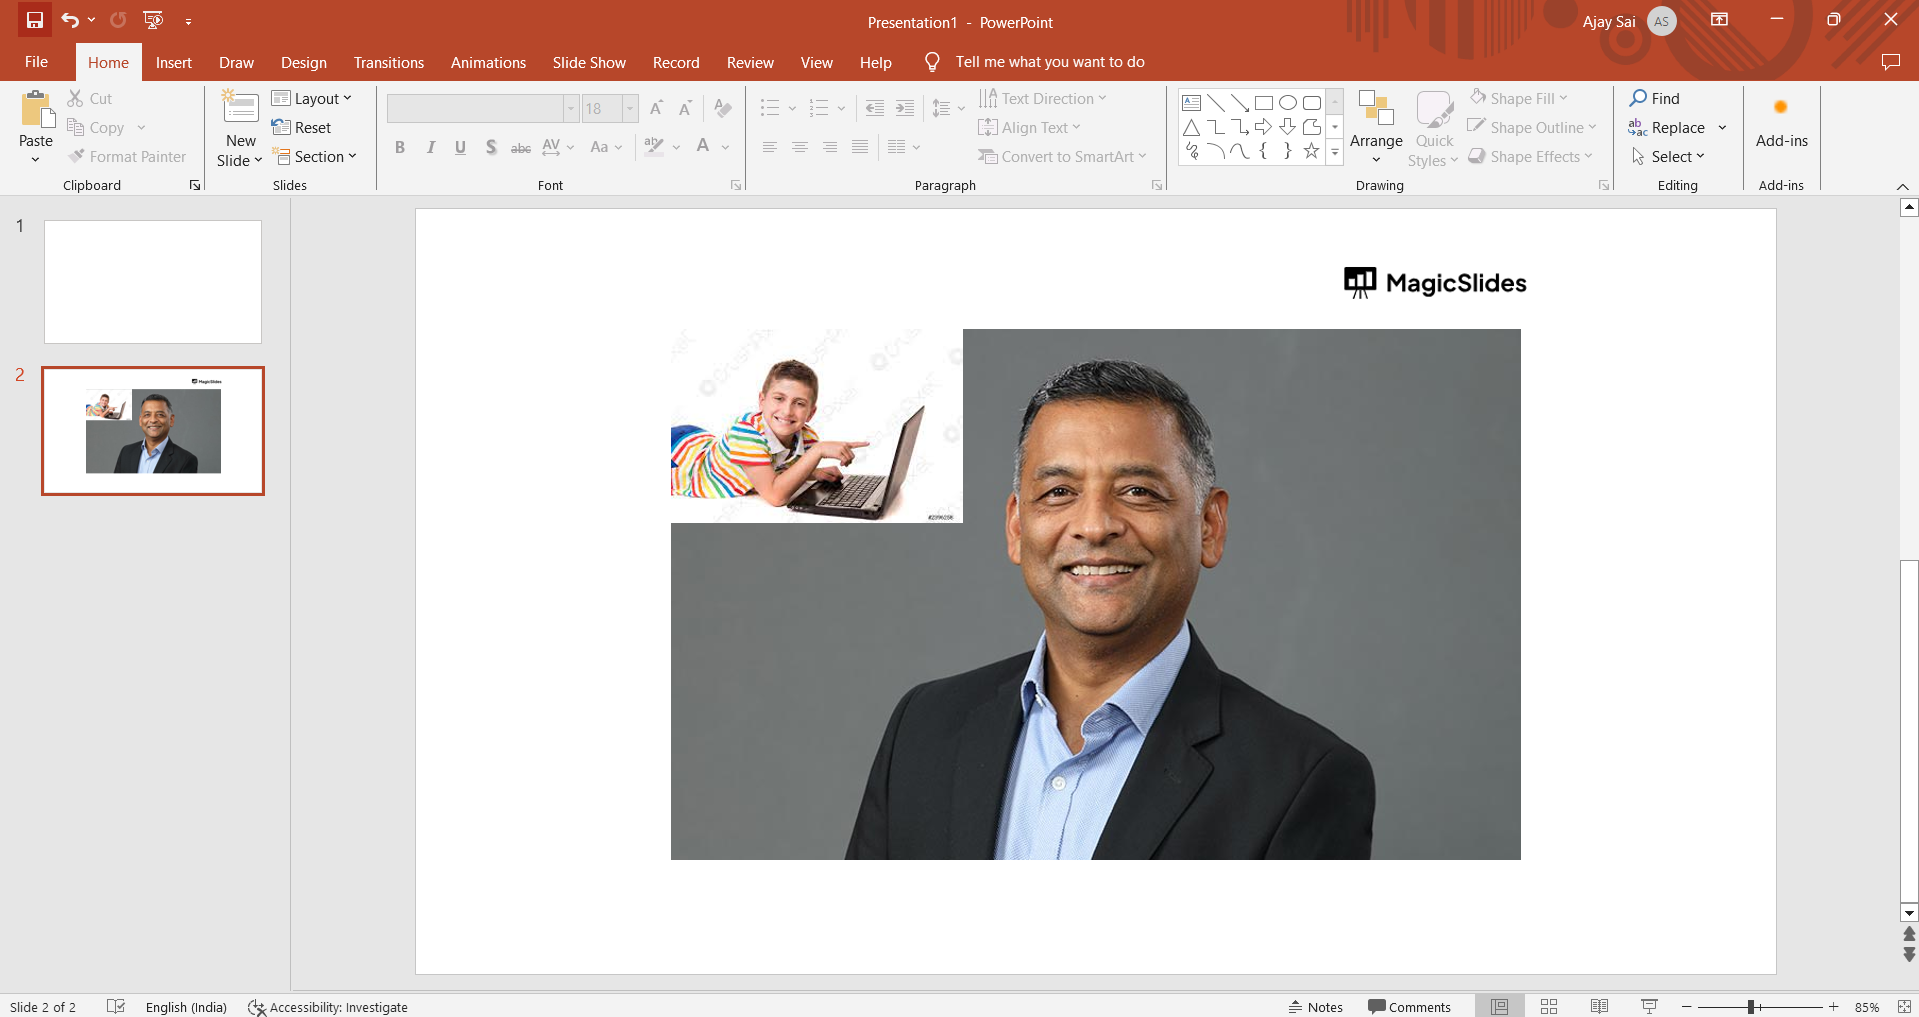Image resolution: width=1919 pixels, height=1017 pixels.
Task: Toggle the Comments pane in status bar
Action: pos(1409,1006)
